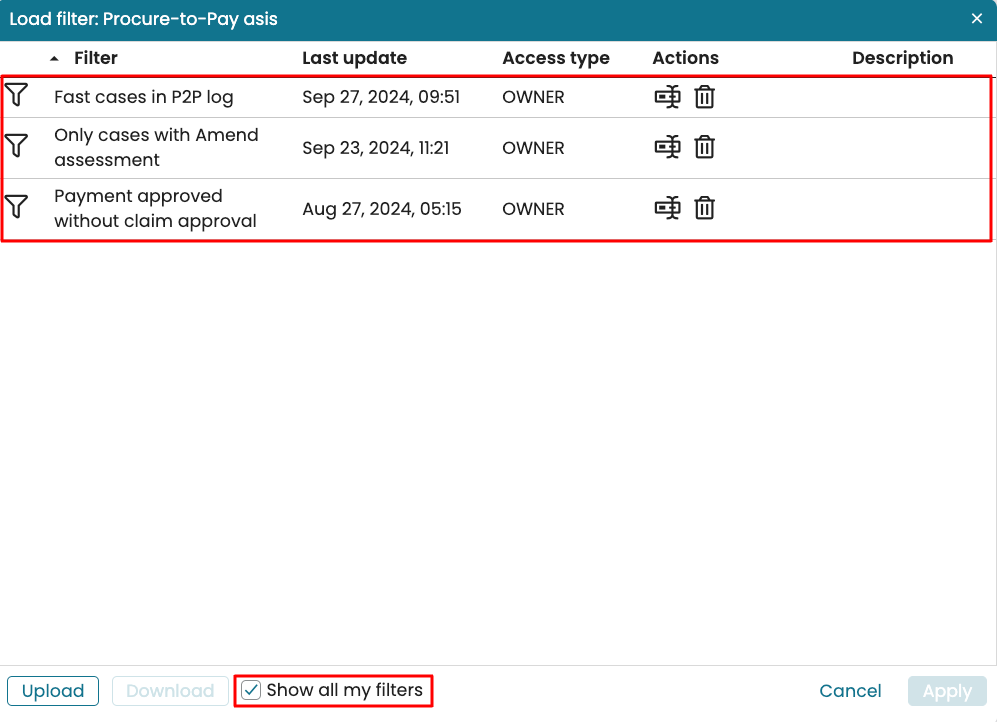Screen dimensions: 997x722
Task: Click funnel icon beside Only cases with Amend assessment
Action: 16,147
